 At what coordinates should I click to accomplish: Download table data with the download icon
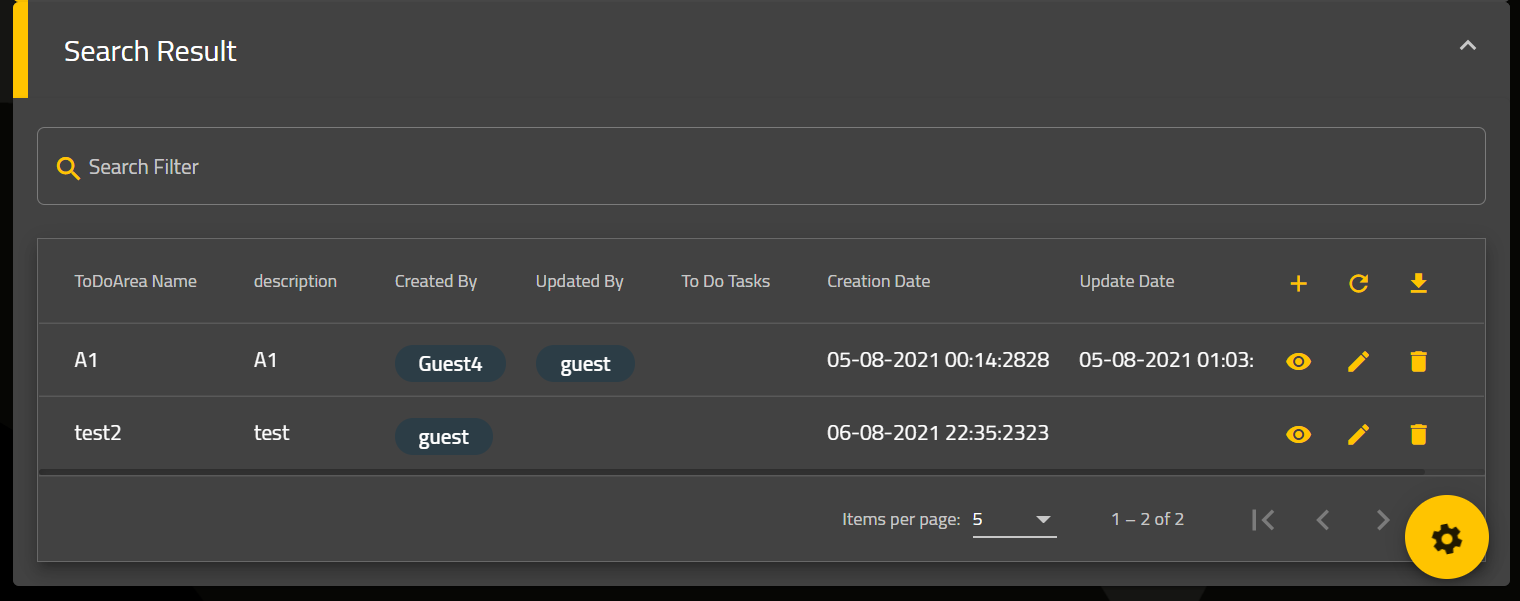tap(1418, 284)
